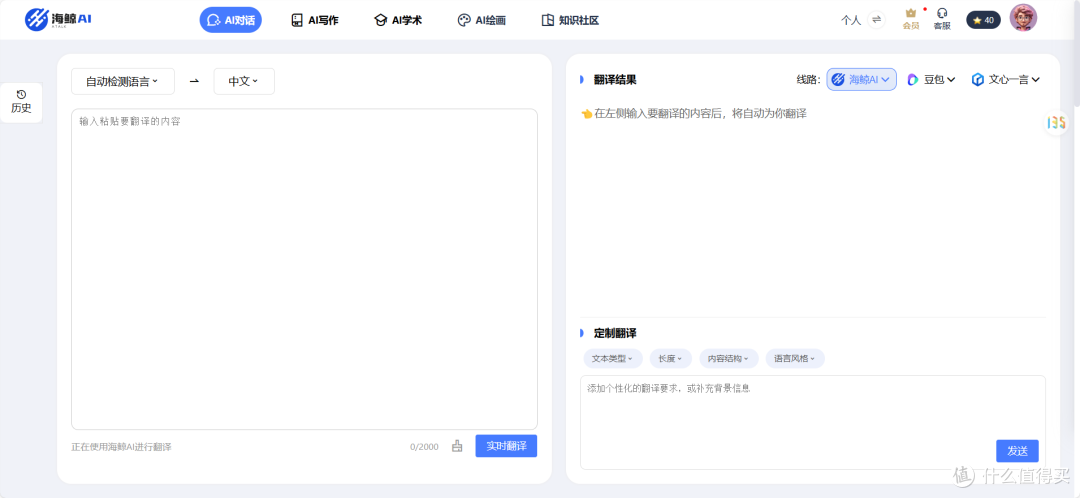Screen dimensions: 1080x498
Task: Expand the 中文 target language dropdown
Action: (244, 81)
